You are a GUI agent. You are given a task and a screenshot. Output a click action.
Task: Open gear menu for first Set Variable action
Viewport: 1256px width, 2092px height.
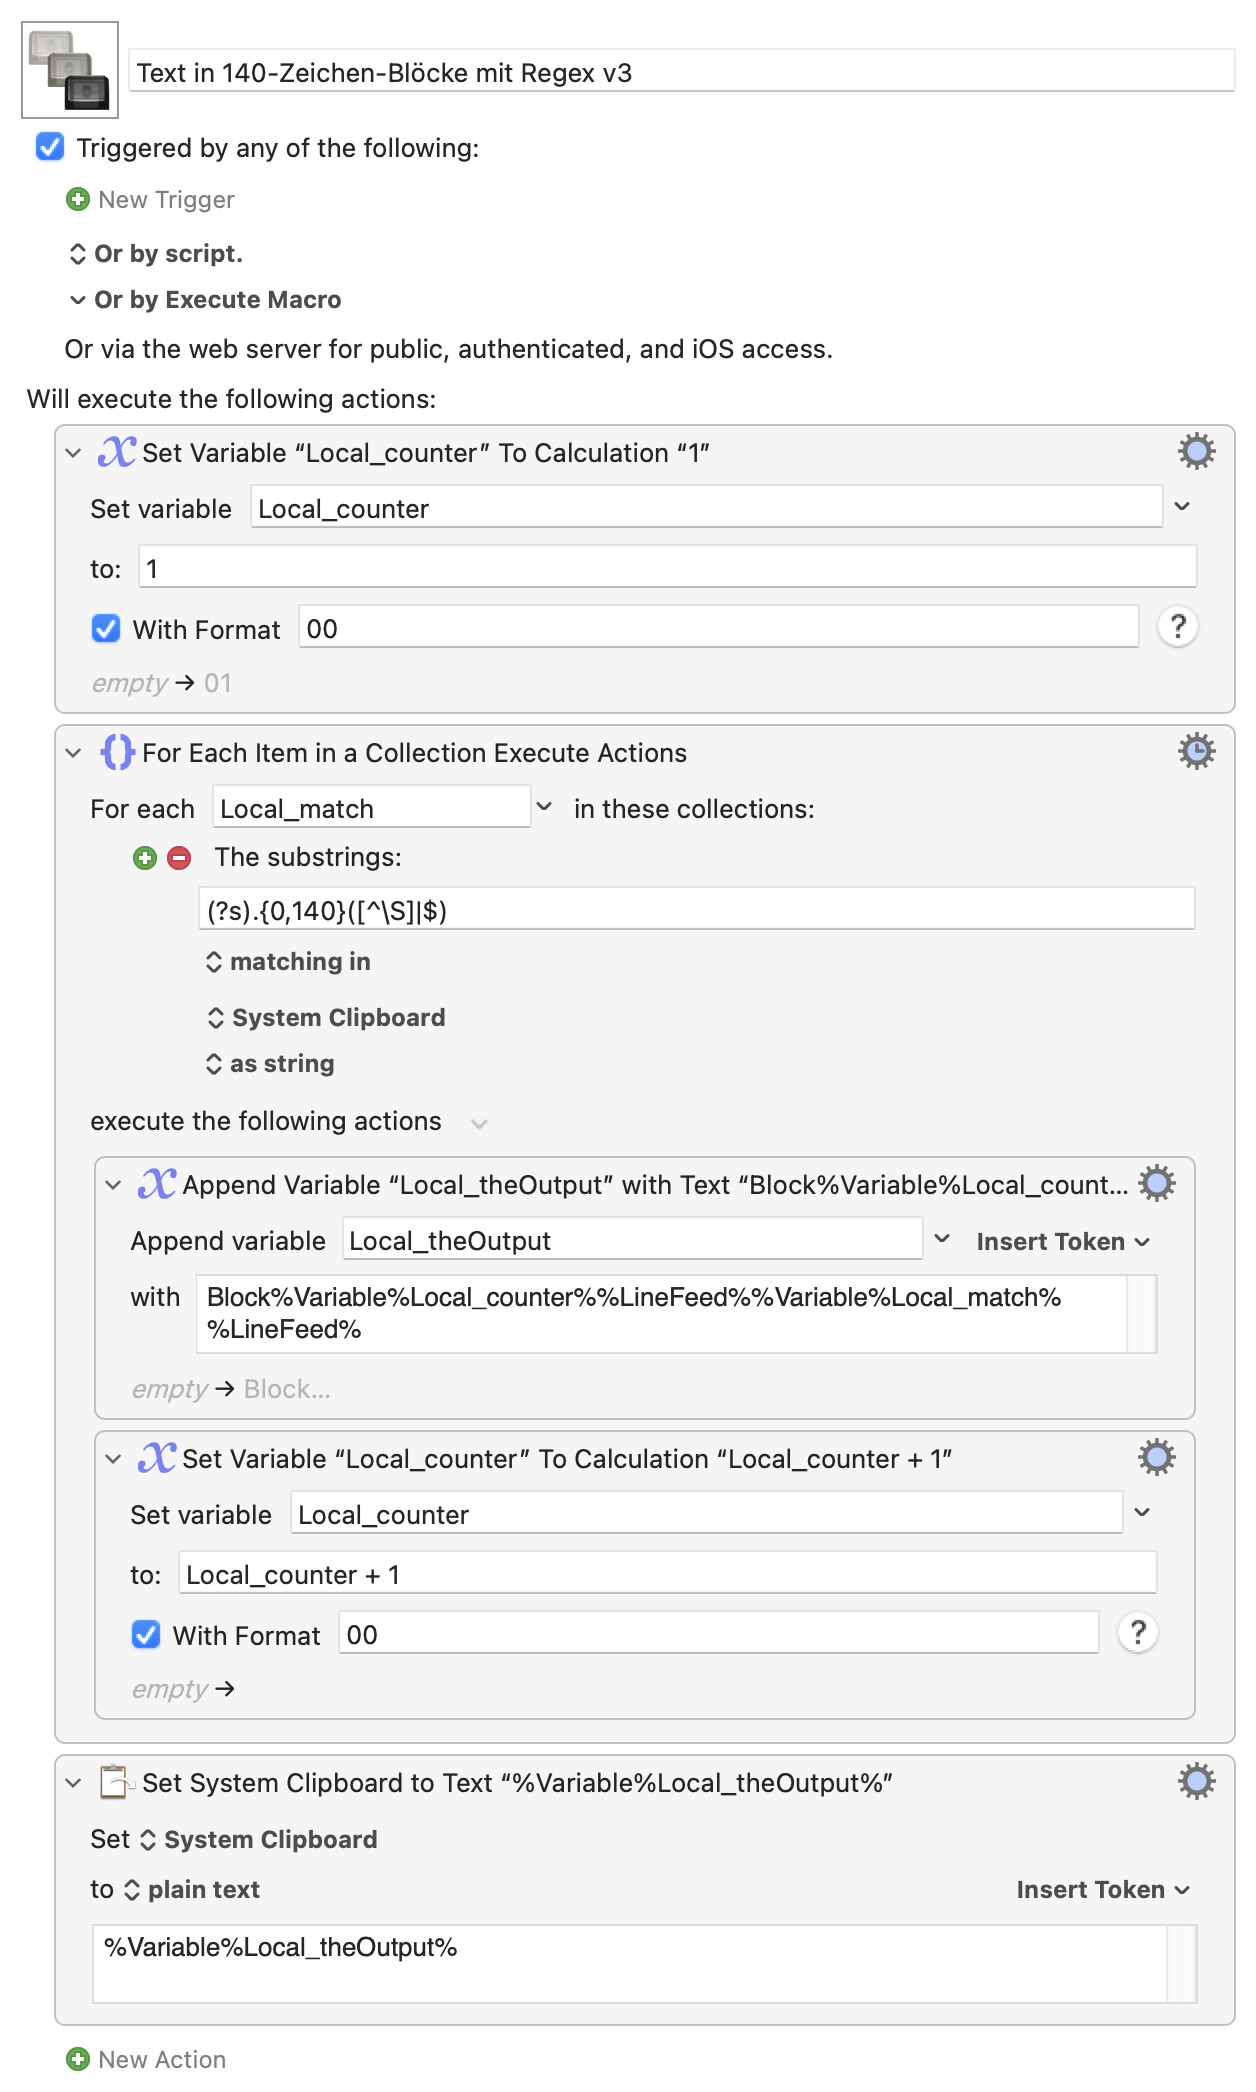1196,452
